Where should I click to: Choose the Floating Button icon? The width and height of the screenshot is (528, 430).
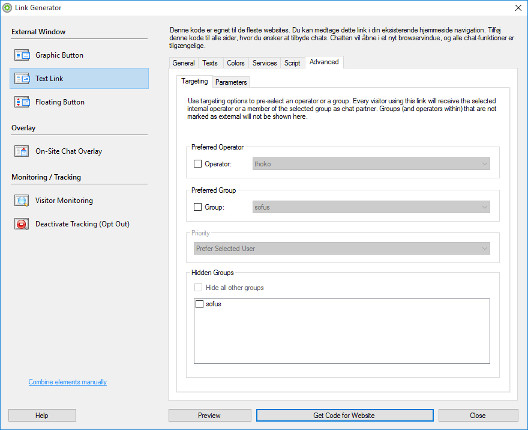(22, 102)
